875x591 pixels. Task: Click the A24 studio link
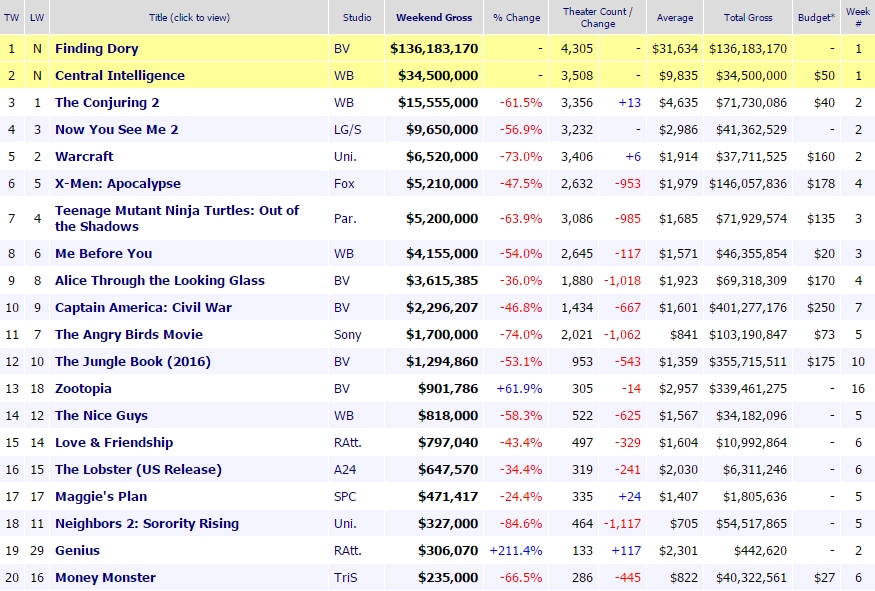(x=345, y=469)
